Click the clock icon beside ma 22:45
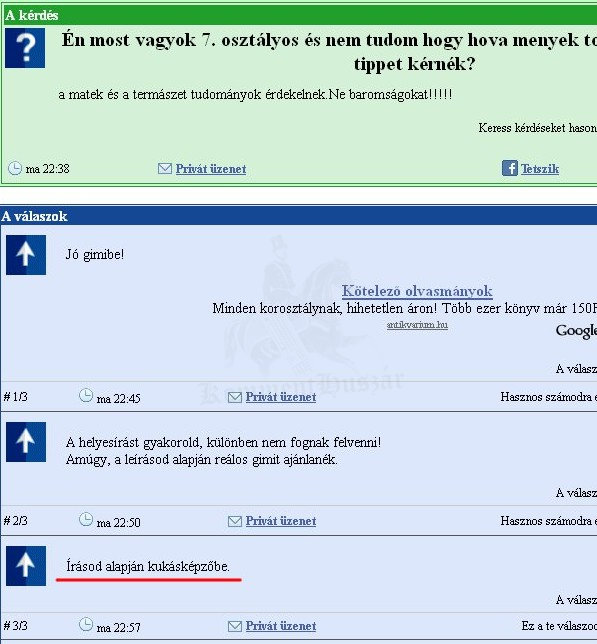Image resolution: width=597 pixels, height=644 pixels. (86, 396)
